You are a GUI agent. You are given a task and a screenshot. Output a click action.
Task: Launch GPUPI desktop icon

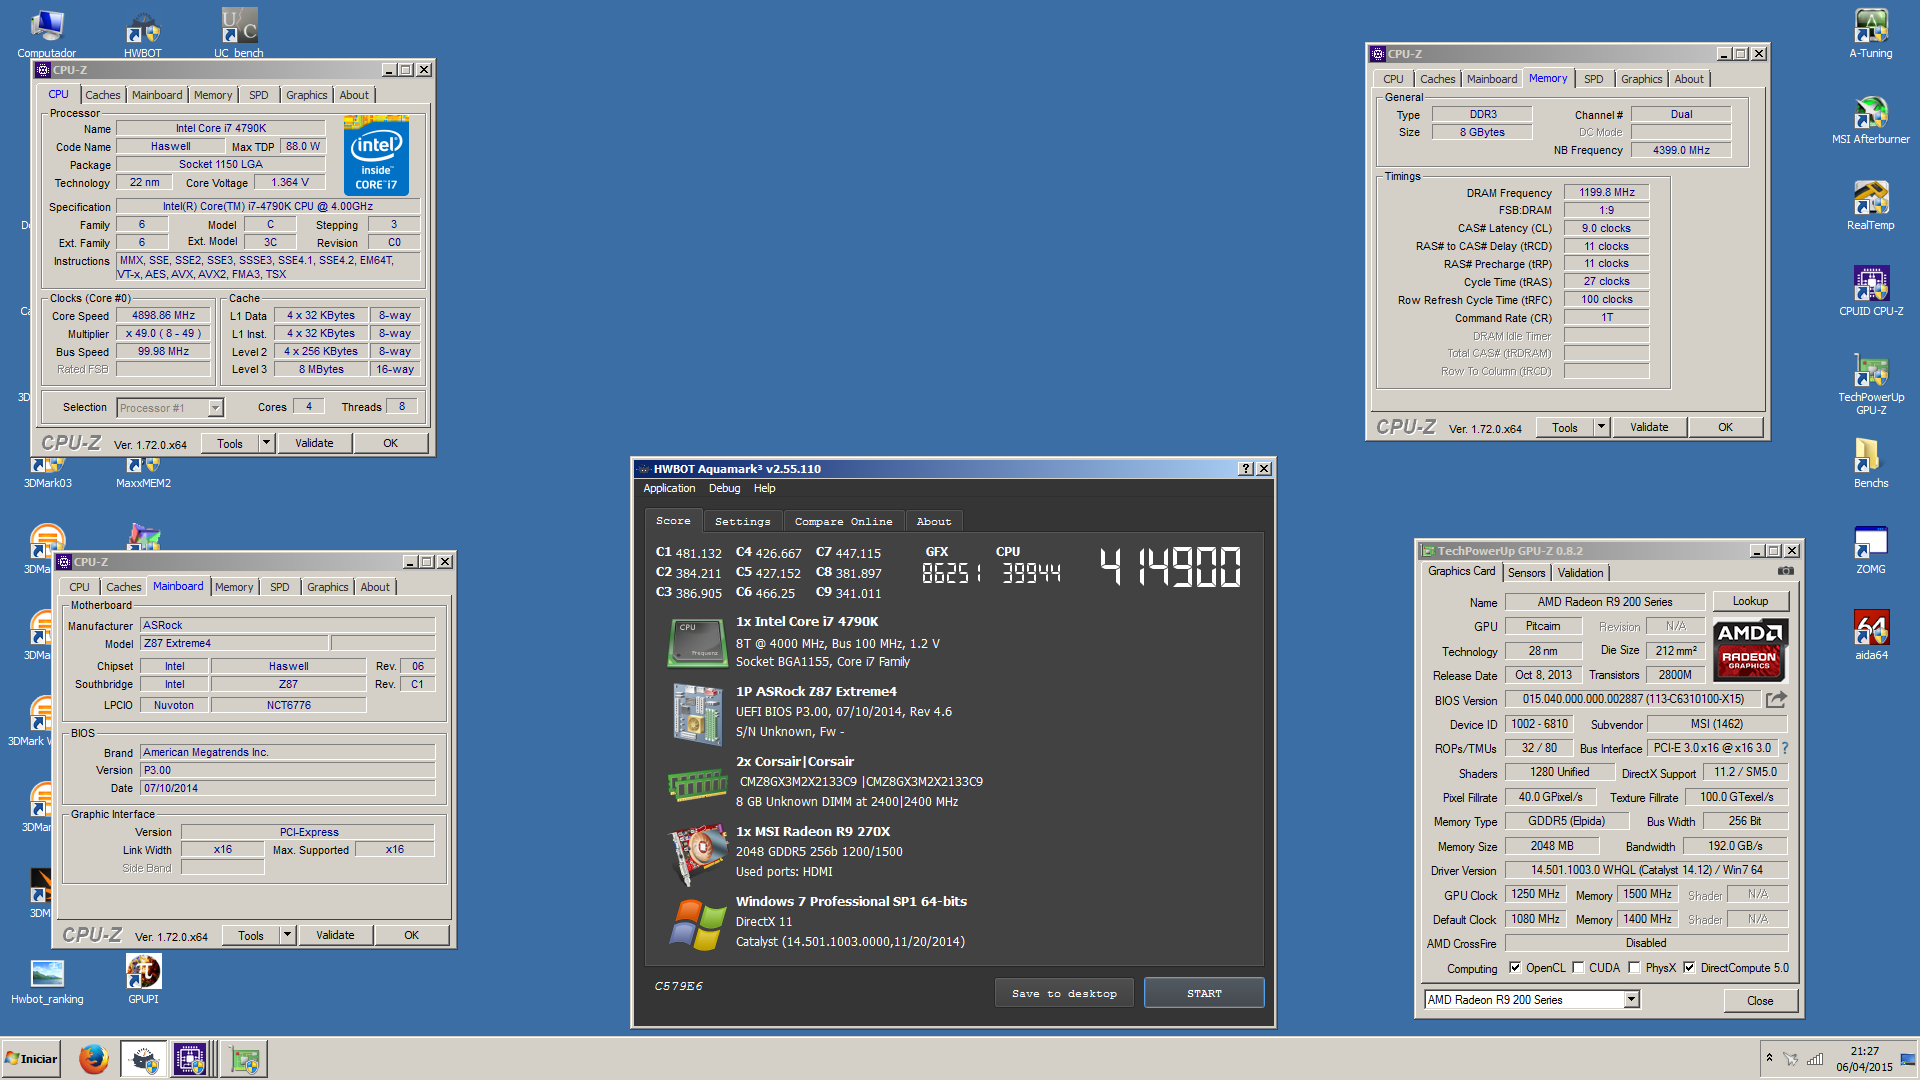pos(143,978)
